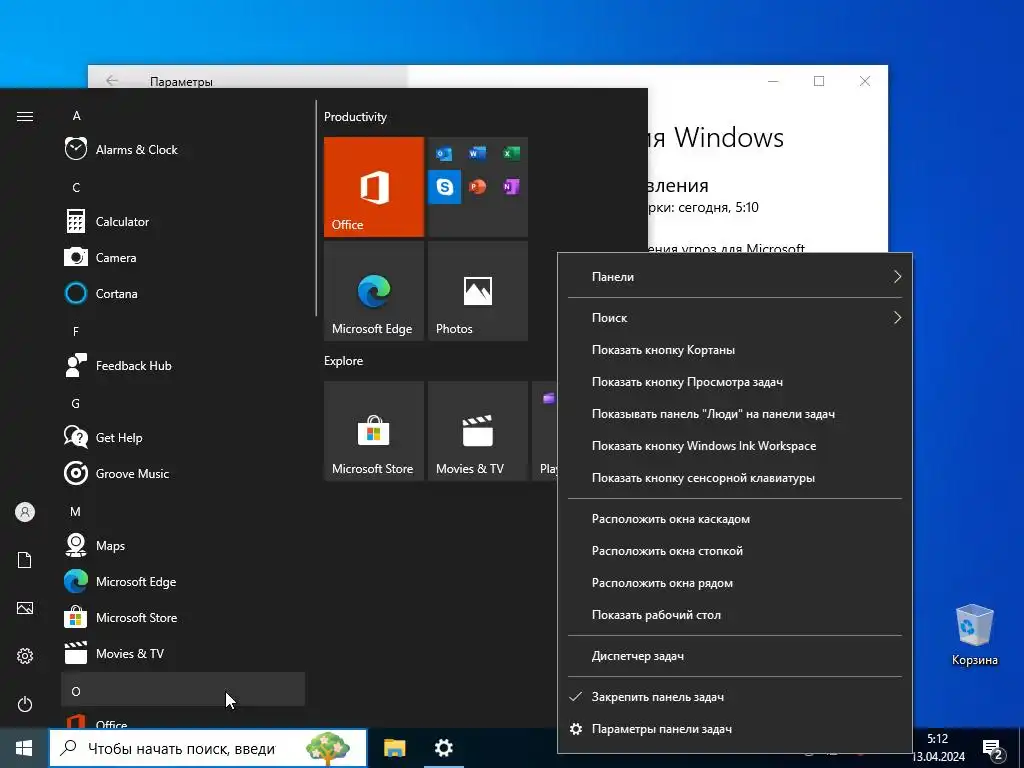Open Alarms & Clock from app list

(x=183, y=150)
